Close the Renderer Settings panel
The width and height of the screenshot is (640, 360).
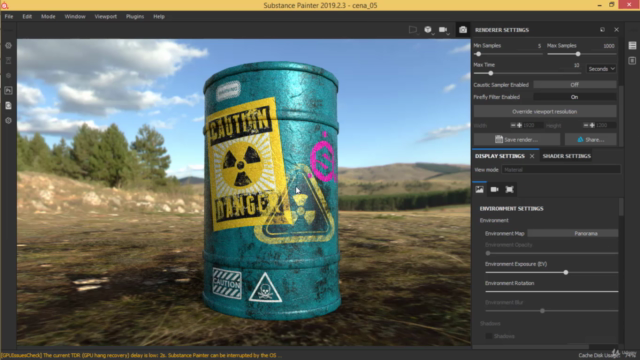(x=616, y=30)
